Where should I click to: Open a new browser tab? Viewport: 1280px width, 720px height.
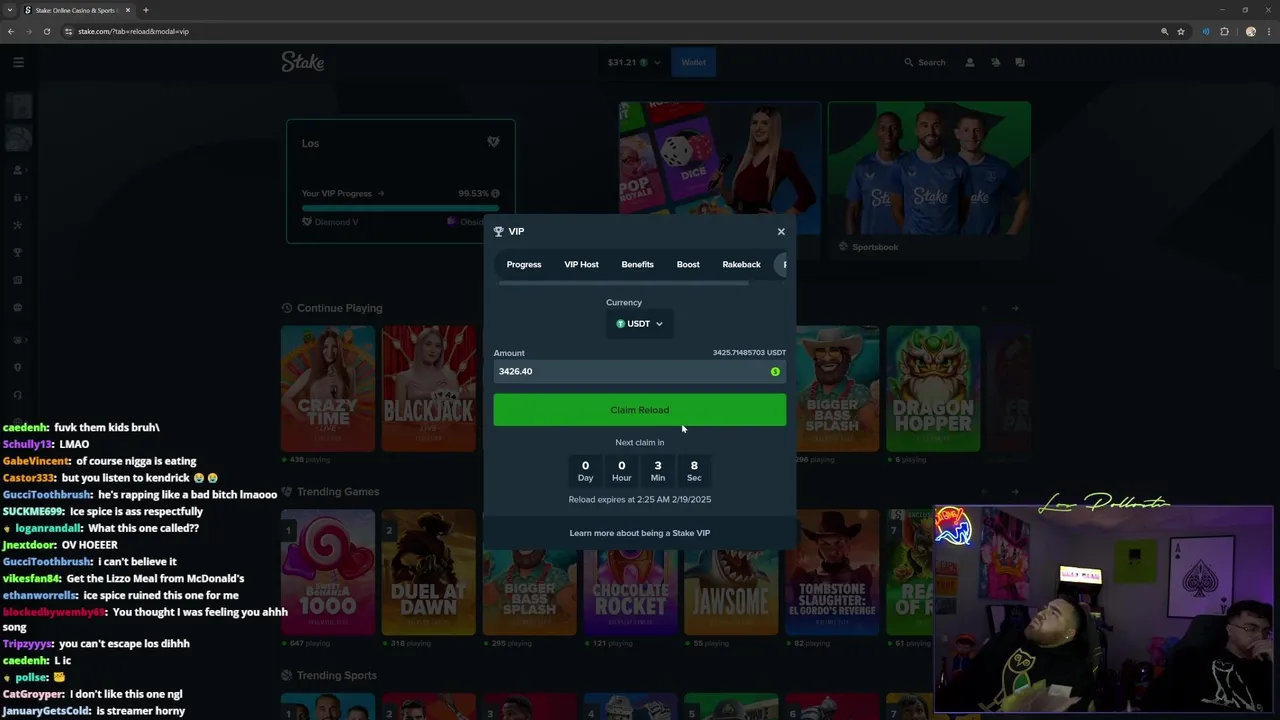pos(146,10)
